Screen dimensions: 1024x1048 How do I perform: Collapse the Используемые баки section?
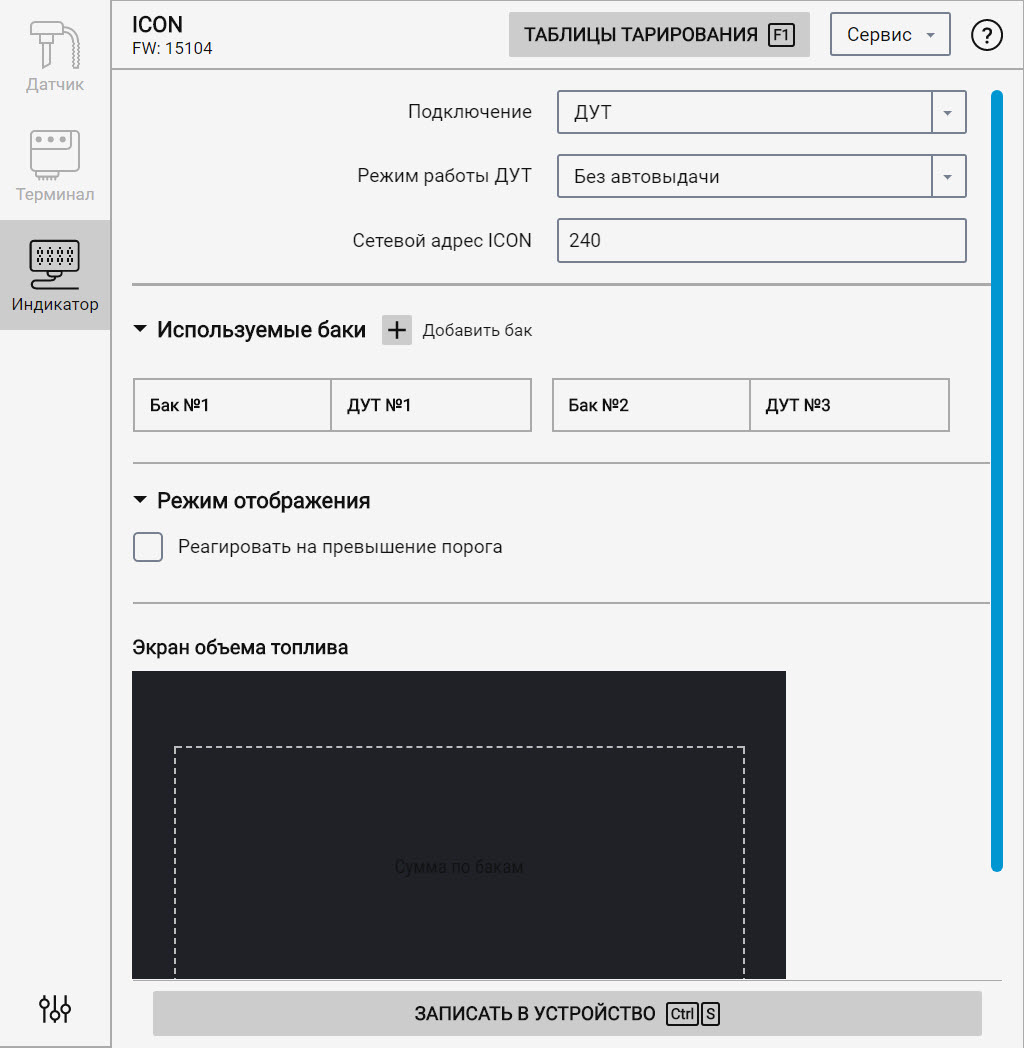click(140, 329)
